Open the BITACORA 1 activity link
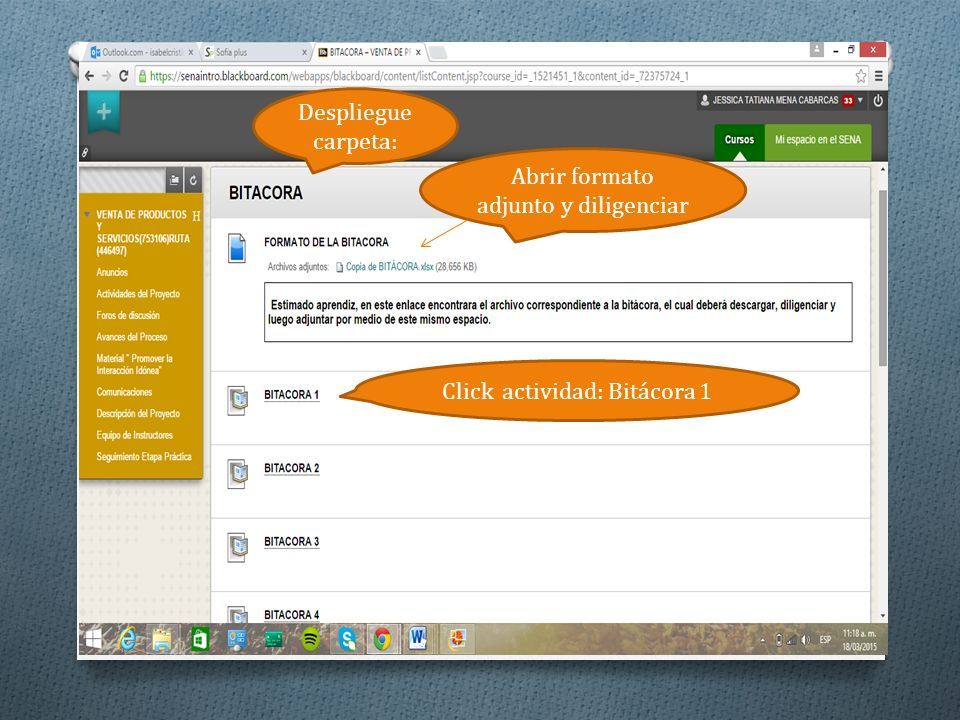This screenshot has width=960, height=720. [291, 395]
